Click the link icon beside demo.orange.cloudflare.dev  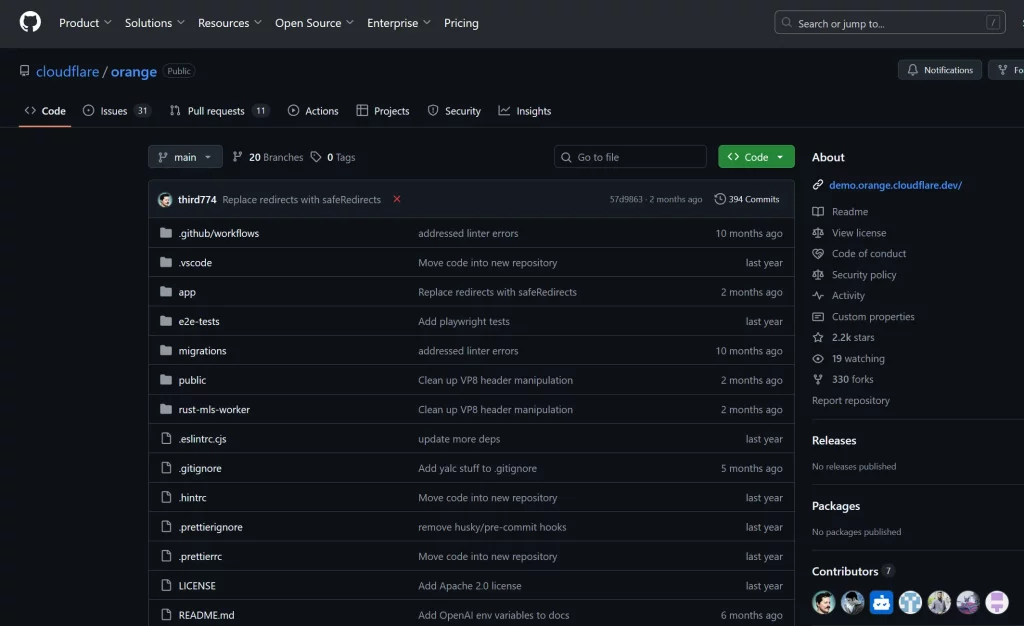[x=818, y=185]
